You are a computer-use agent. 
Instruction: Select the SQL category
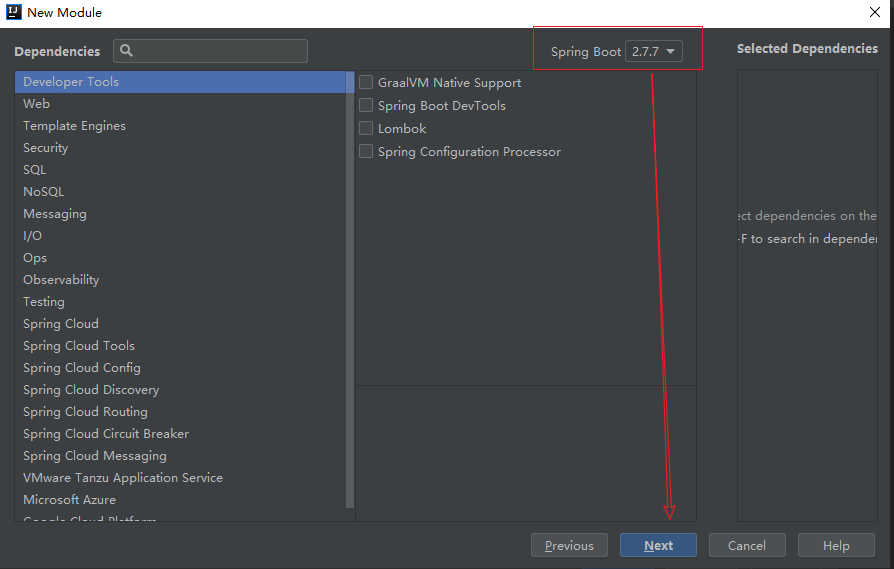(35, 170)
